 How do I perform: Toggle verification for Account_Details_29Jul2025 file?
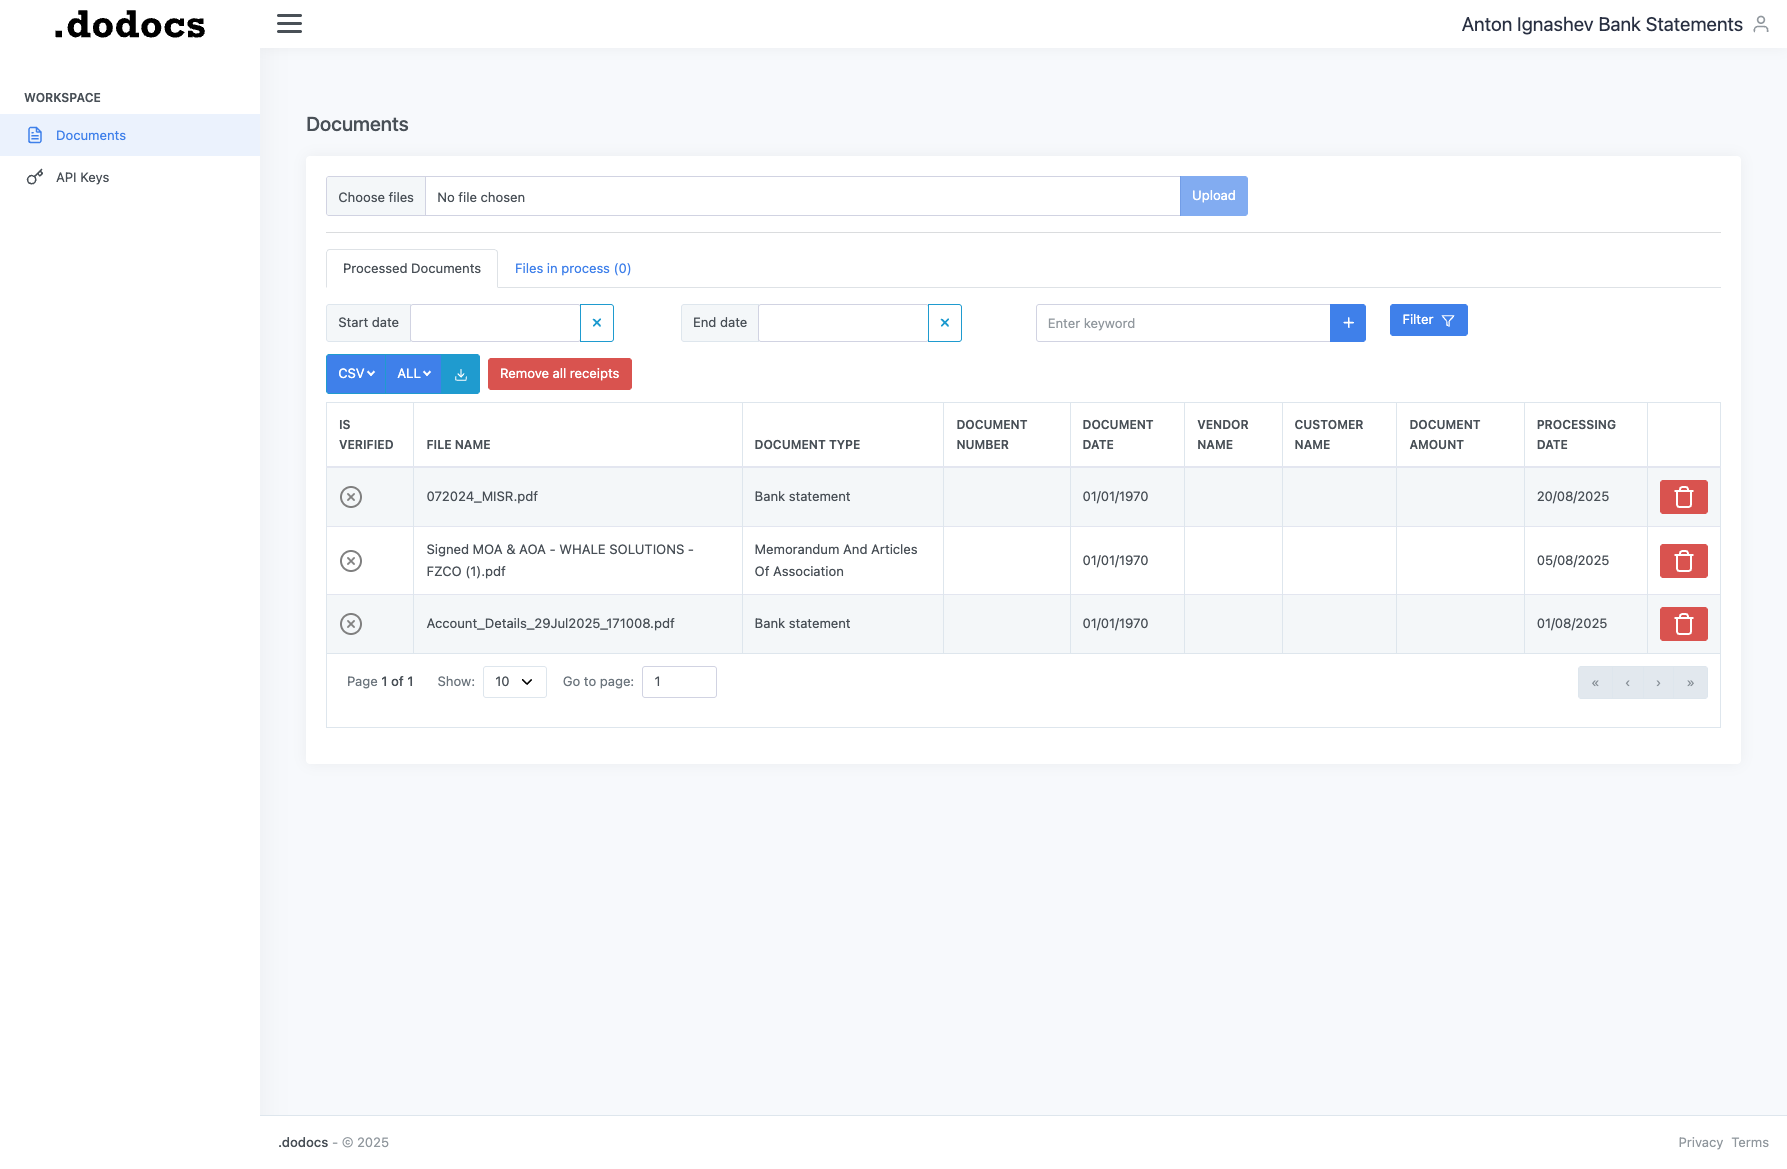pyautogui.click(x=350, y=623)
